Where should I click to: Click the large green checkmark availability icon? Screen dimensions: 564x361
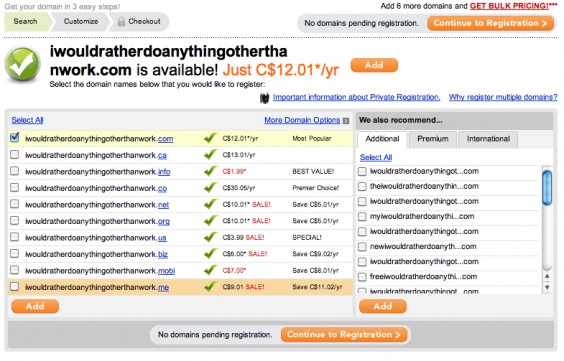coord(22,65)
